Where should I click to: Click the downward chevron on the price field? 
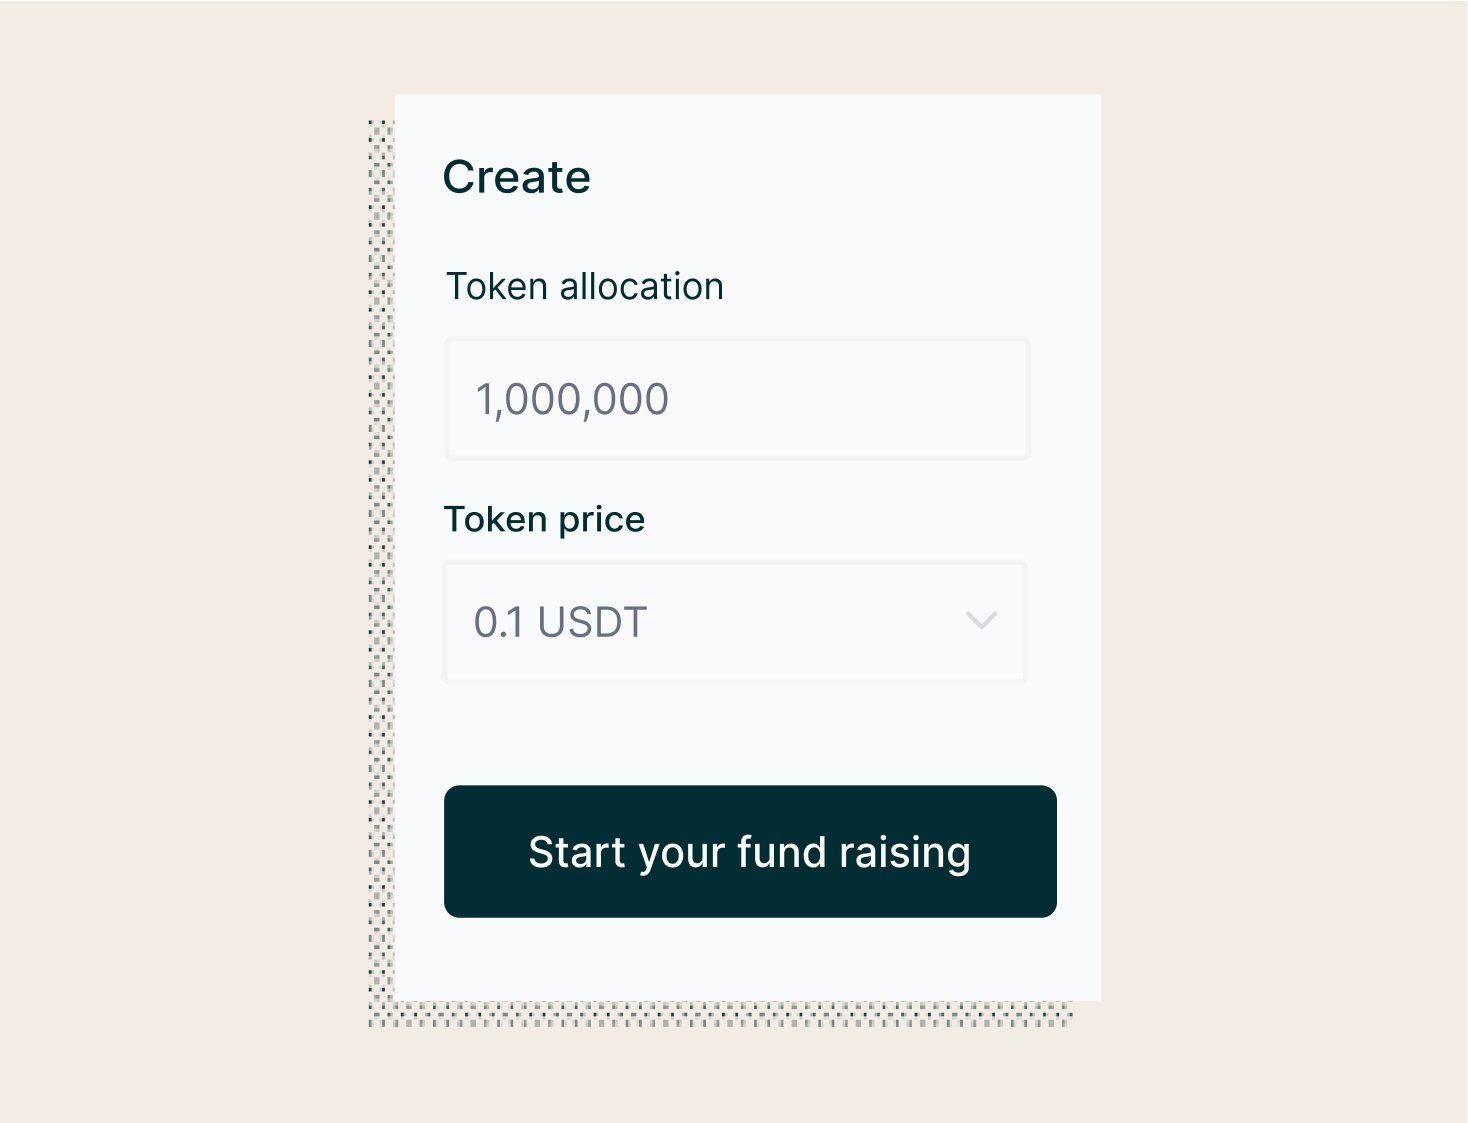click(x=981, y=621)
